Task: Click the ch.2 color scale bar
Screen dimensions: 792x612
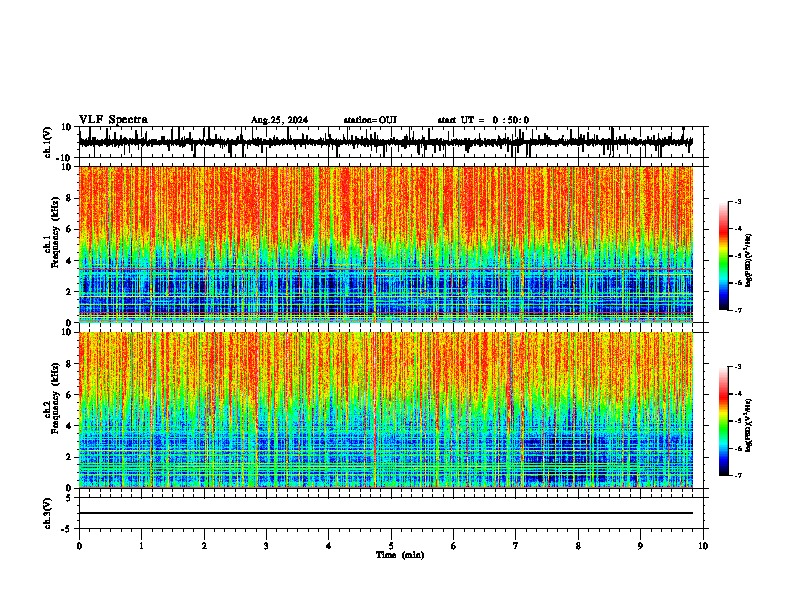Action: (x=724, y=421)
